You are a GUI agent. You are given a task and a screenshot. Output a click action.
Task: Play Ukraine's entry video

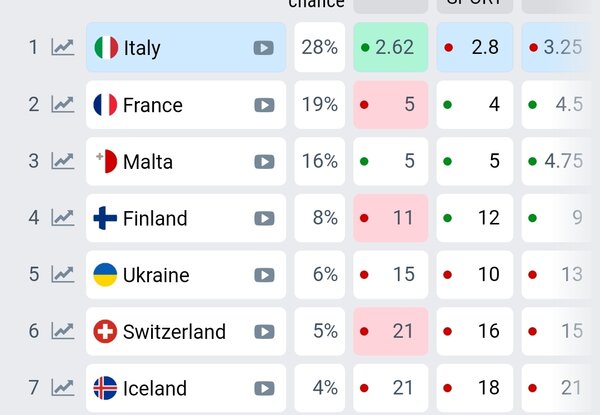pyautogui.click(x=264, y=275)
